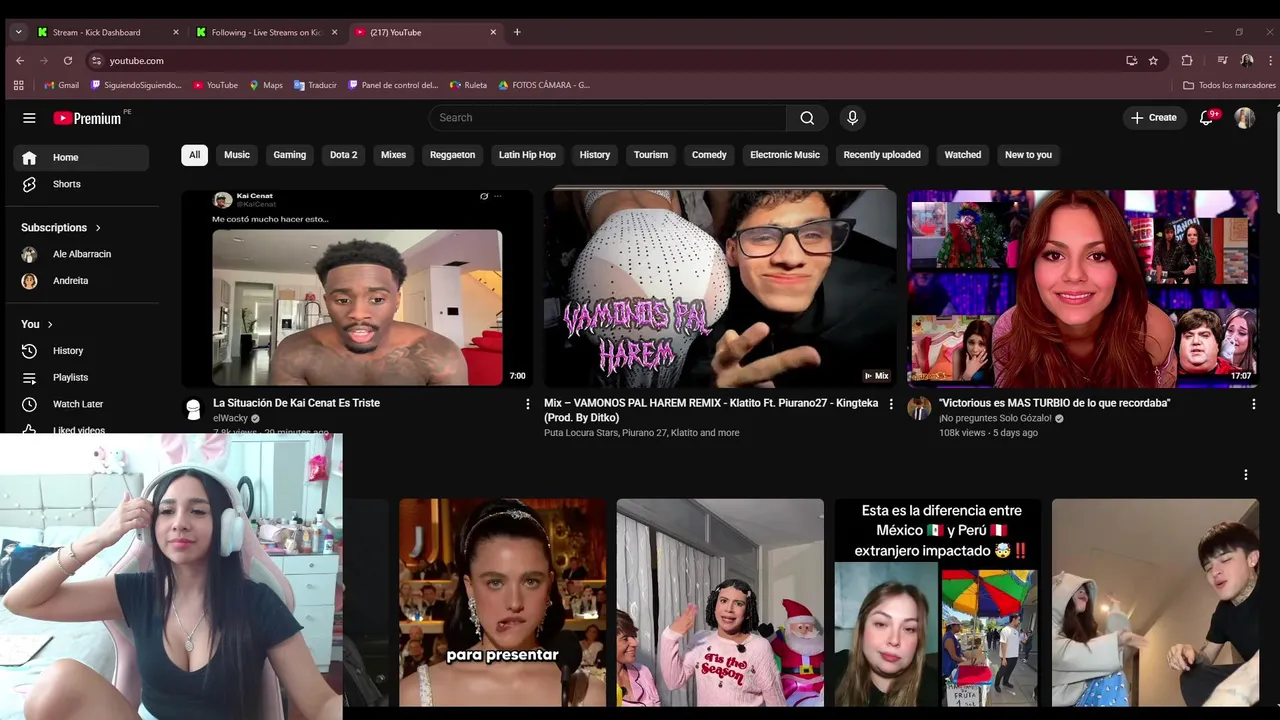Open the browser extensions puzzle icon
The image size is (1280, 720).
pyautogui.click(x=1187, y=60)
